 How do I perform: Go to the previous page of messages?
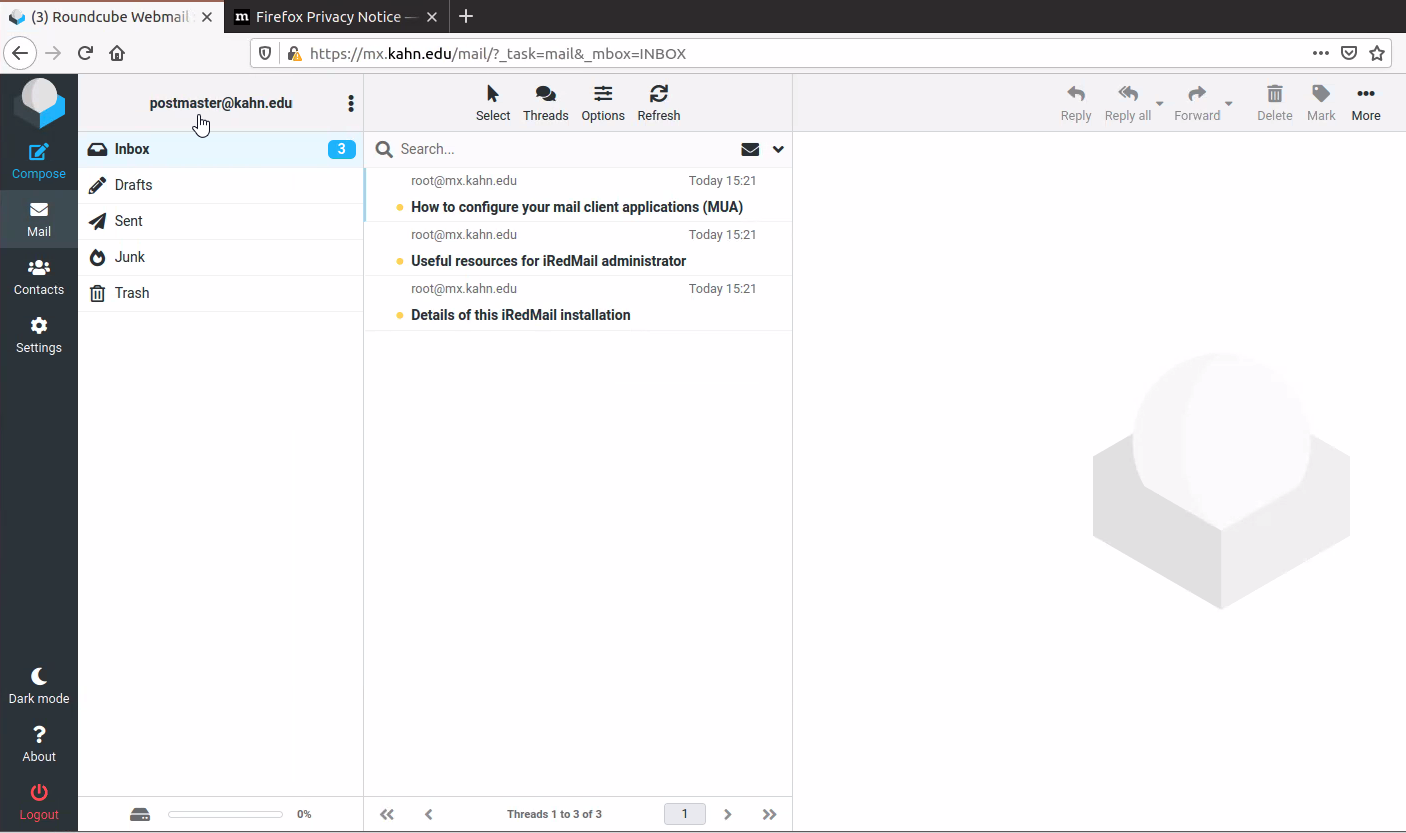pyautogui.click(x=429, y=814)
